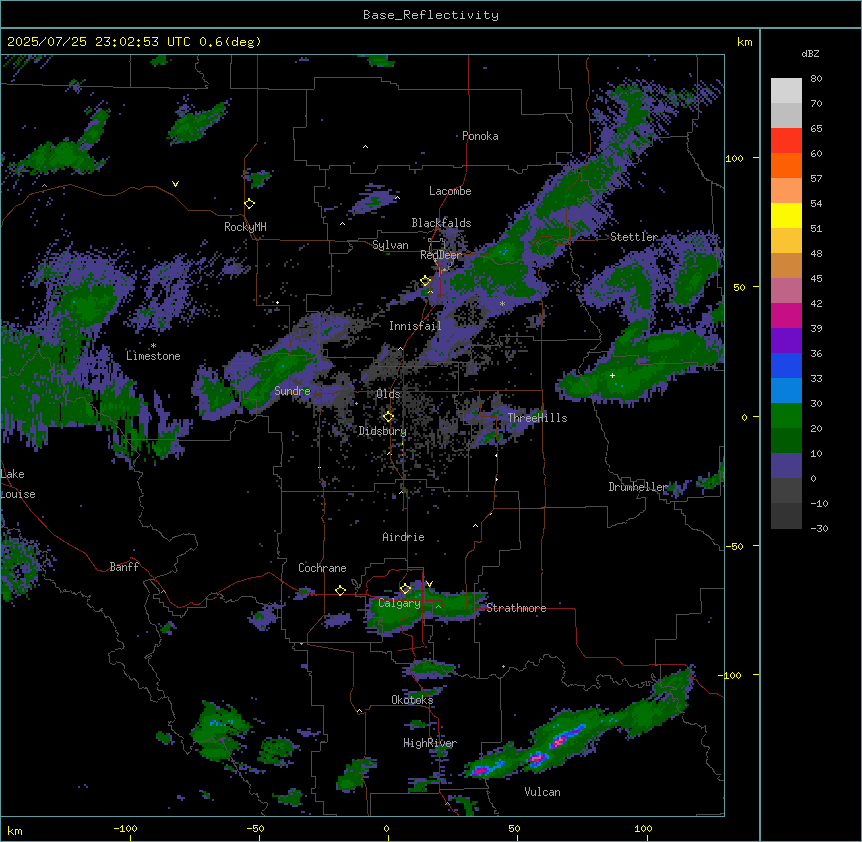
Task: Select the orange 57-60 dBZ legend swatch
Action: pyautogui.click(x=786, y=165)
